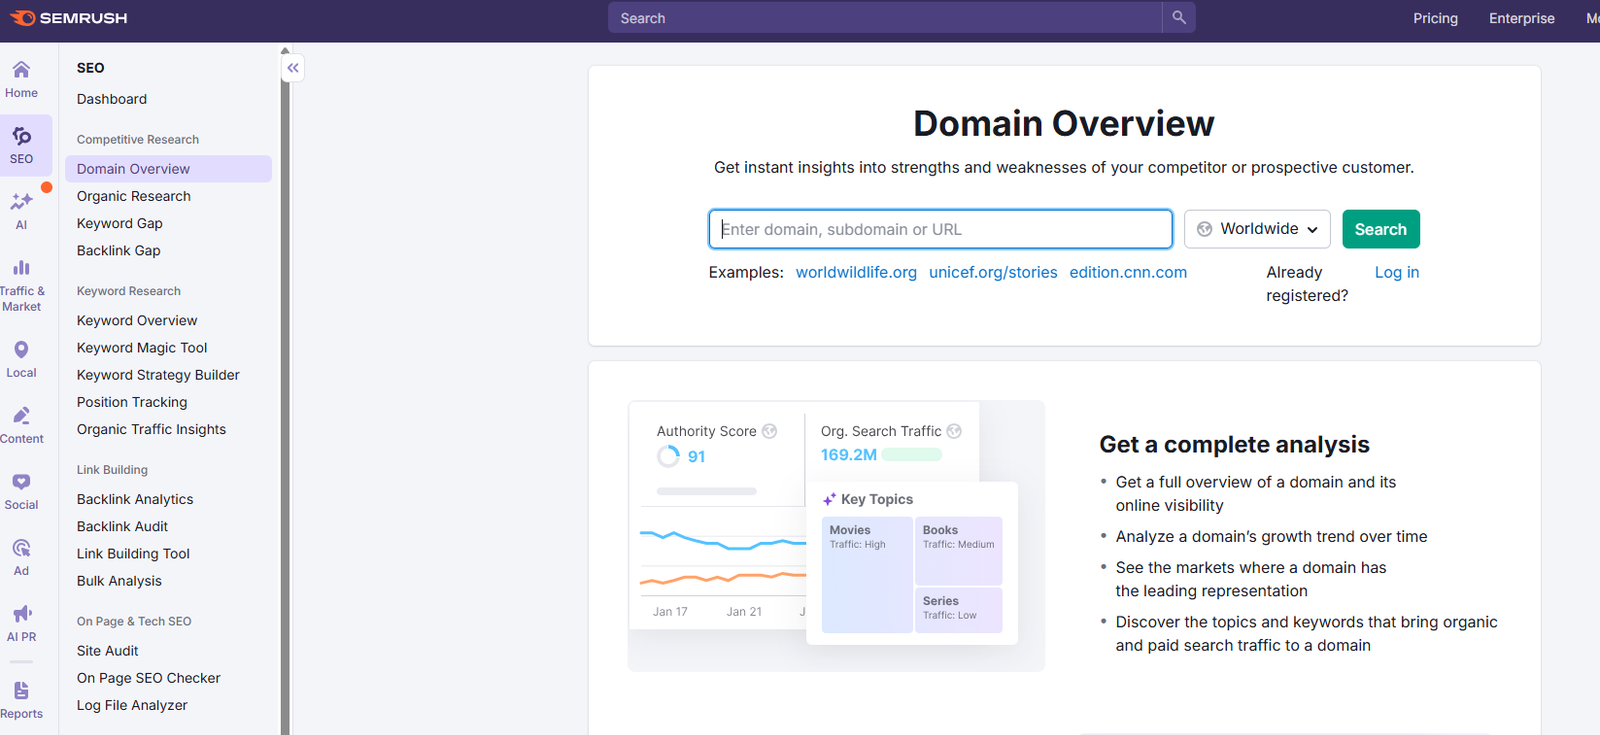Click the Log in link
The height and width of the screenshot is (735, 1600).
pos(1397,272)
